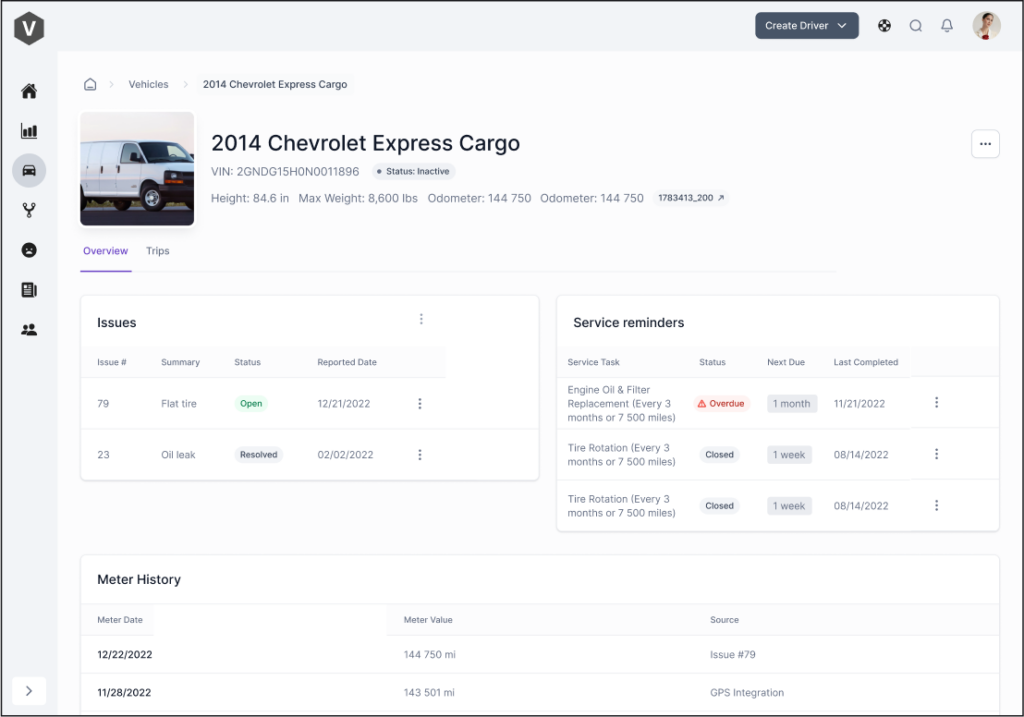Click the search magnifier icon in header
This screenshot has width=1024, height=717.
pyautogui.click(x=915, y=26)
